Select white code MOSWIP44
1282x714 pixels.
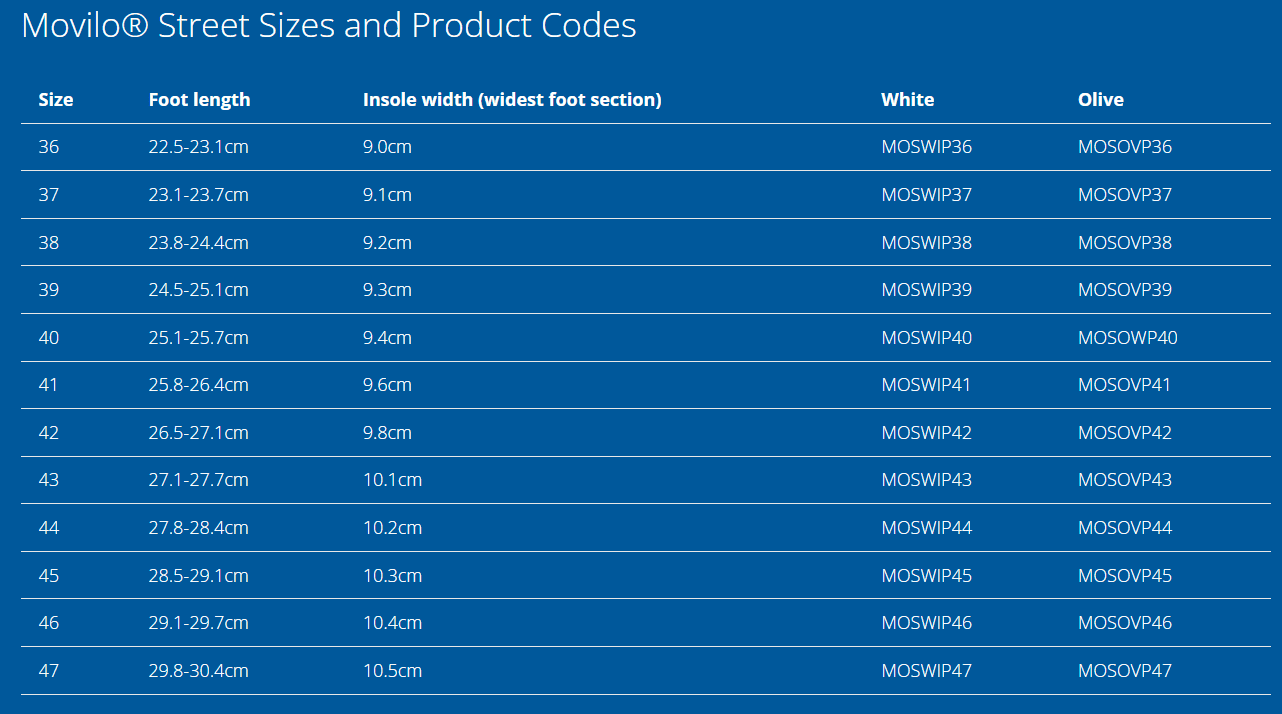(926, 528)
